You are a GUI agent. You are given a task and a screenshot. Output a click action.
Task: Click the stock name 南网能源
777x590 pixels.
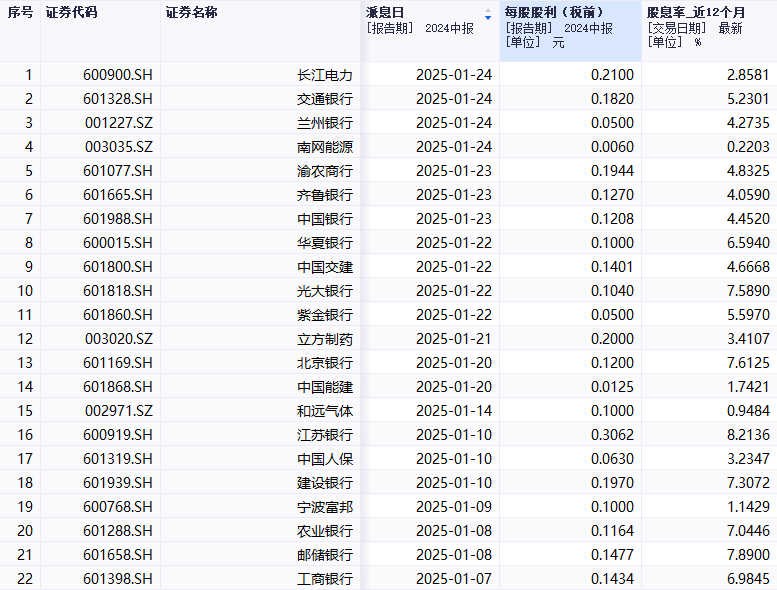point(325,147)
